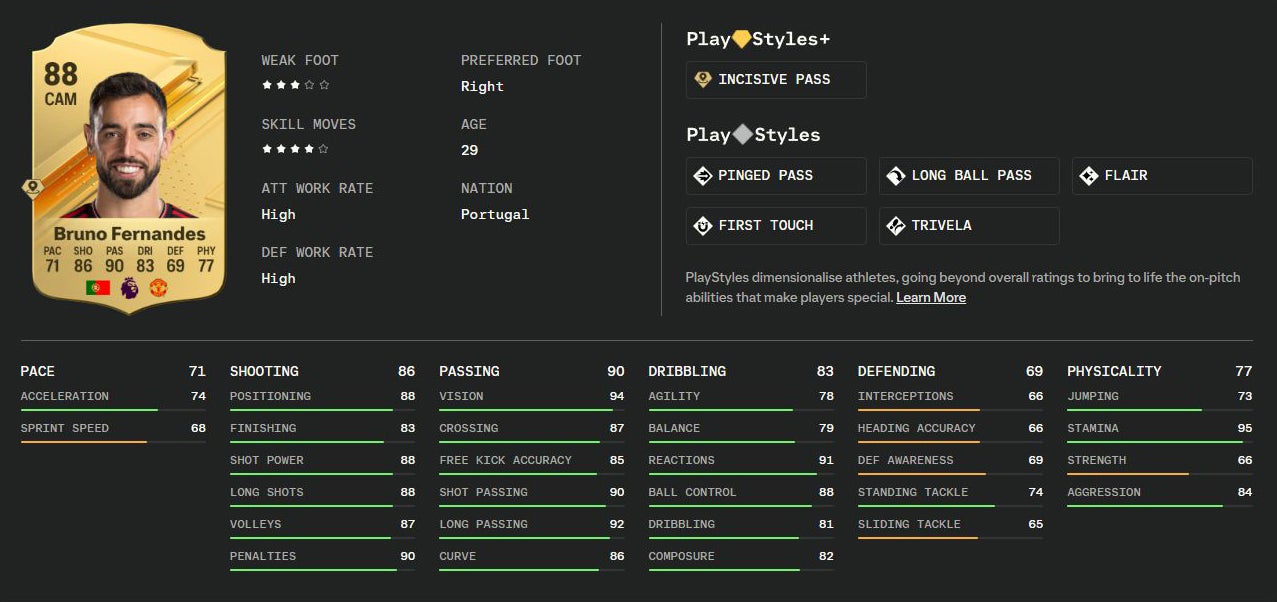Click the Incisive Pass PlayStyle+ icon

pos(703,79)
